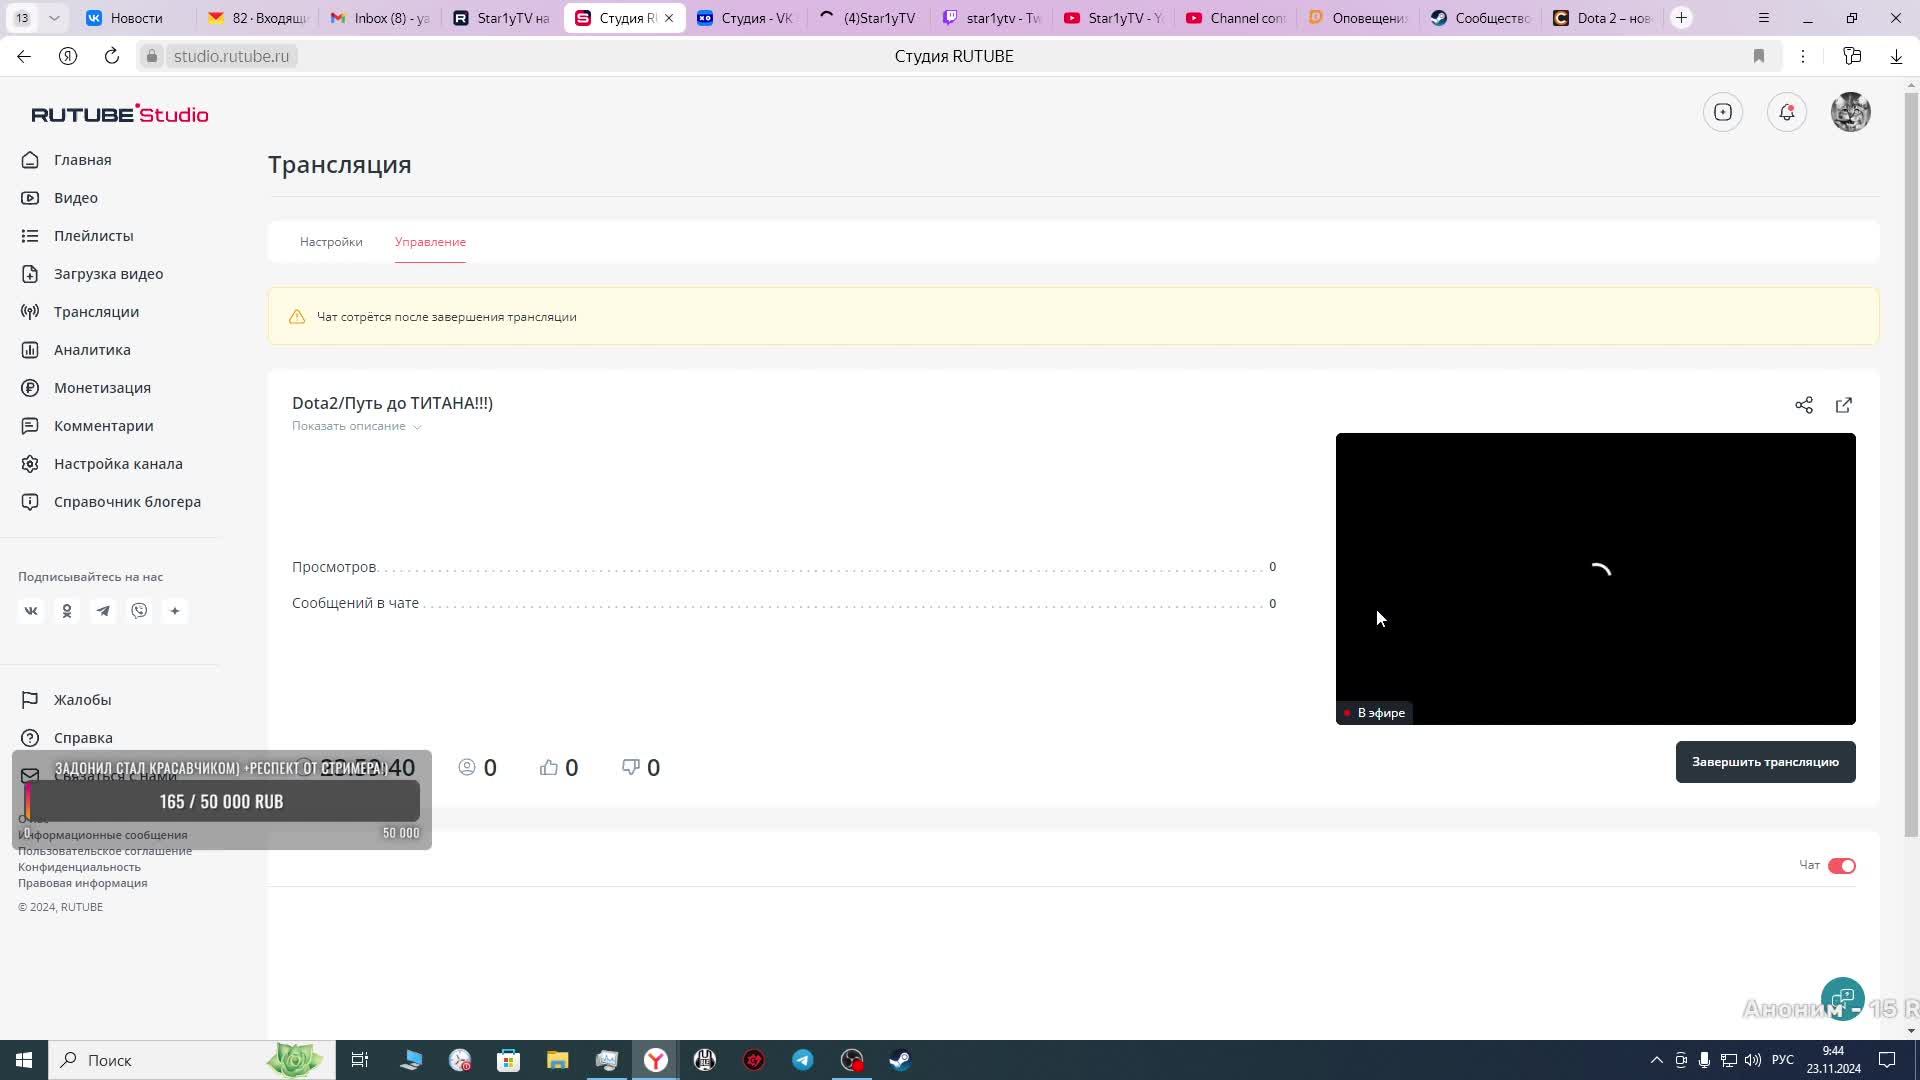The image size is (1920, 1080).
Task: Go to Плейлисты in the sidebar
Action: point(93,236)
